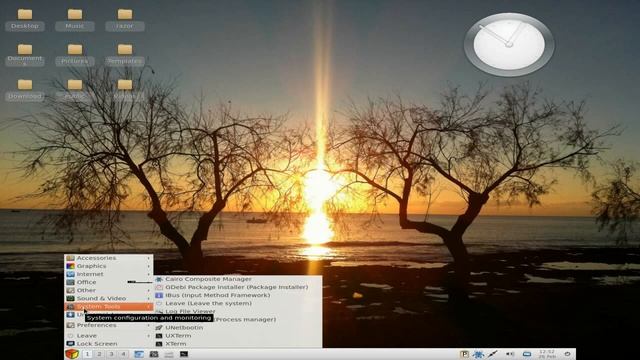Switch to workspace 4
Screen dimensions: 640x360
123,354
